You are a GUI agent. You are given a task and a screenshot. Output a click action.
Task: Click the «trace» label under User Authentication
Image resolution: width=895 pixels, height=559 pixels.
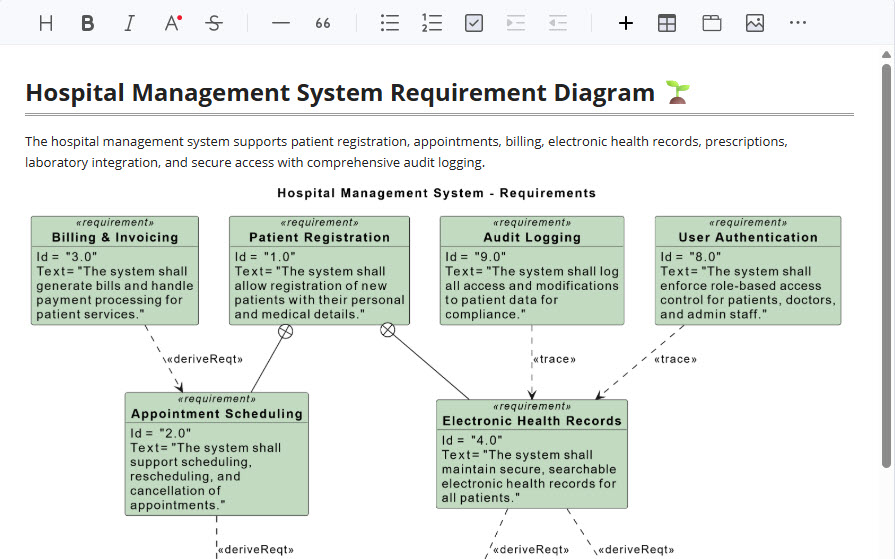coord(675,359)
